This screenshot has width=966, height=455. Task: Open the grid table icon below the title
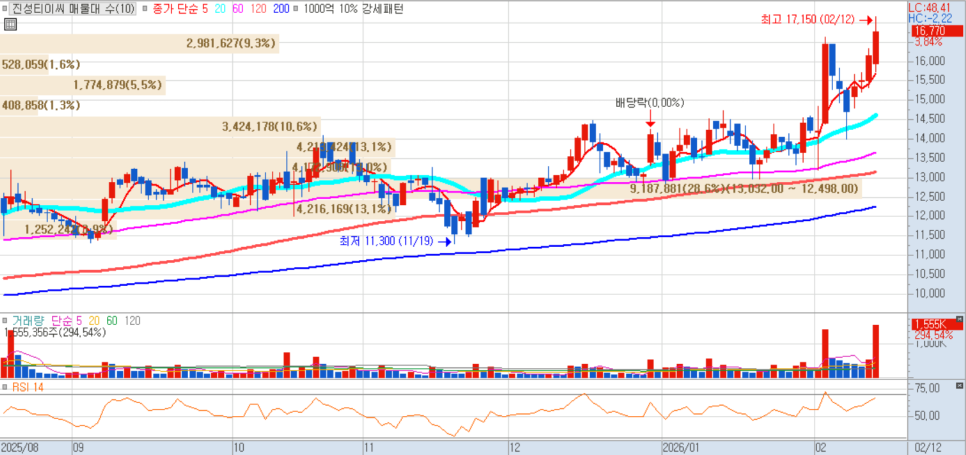(x=9, y=25)
